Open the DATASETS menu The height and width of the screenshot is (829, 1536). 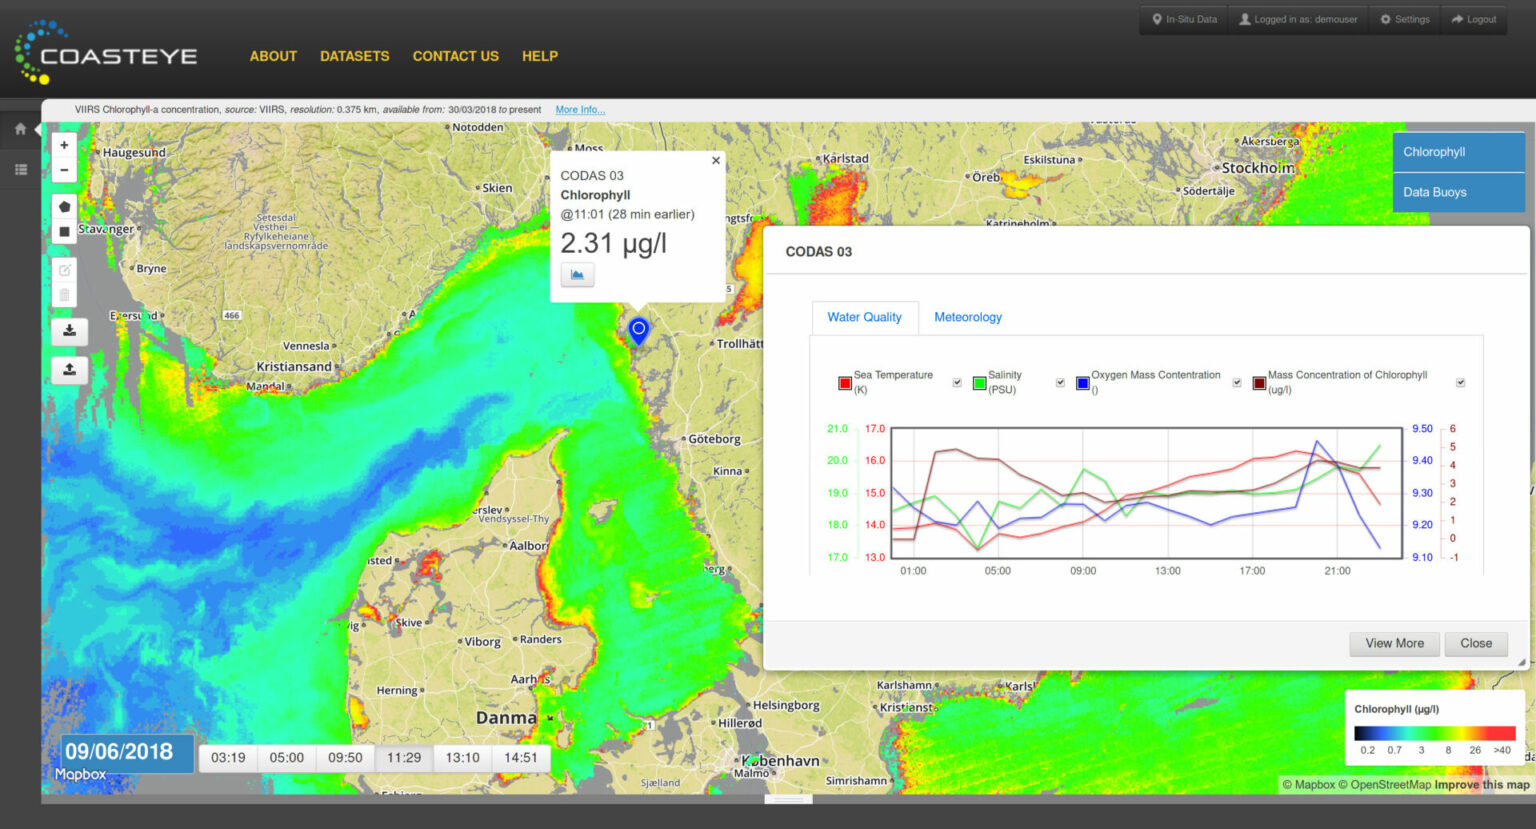(x=354, y=56)
